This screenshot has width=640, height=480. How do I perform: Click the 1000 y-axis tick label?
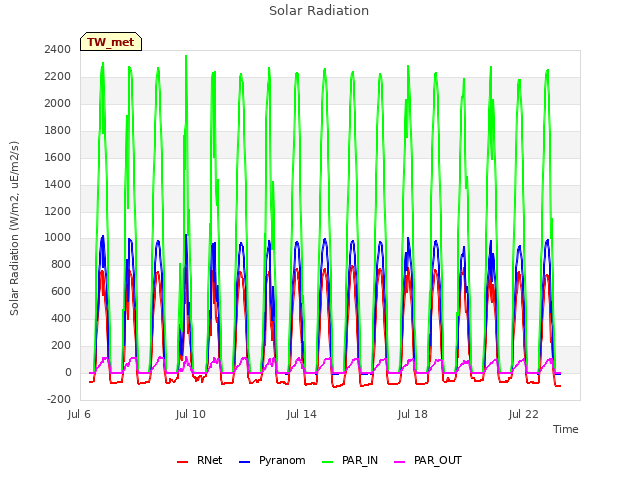point(58,238)
